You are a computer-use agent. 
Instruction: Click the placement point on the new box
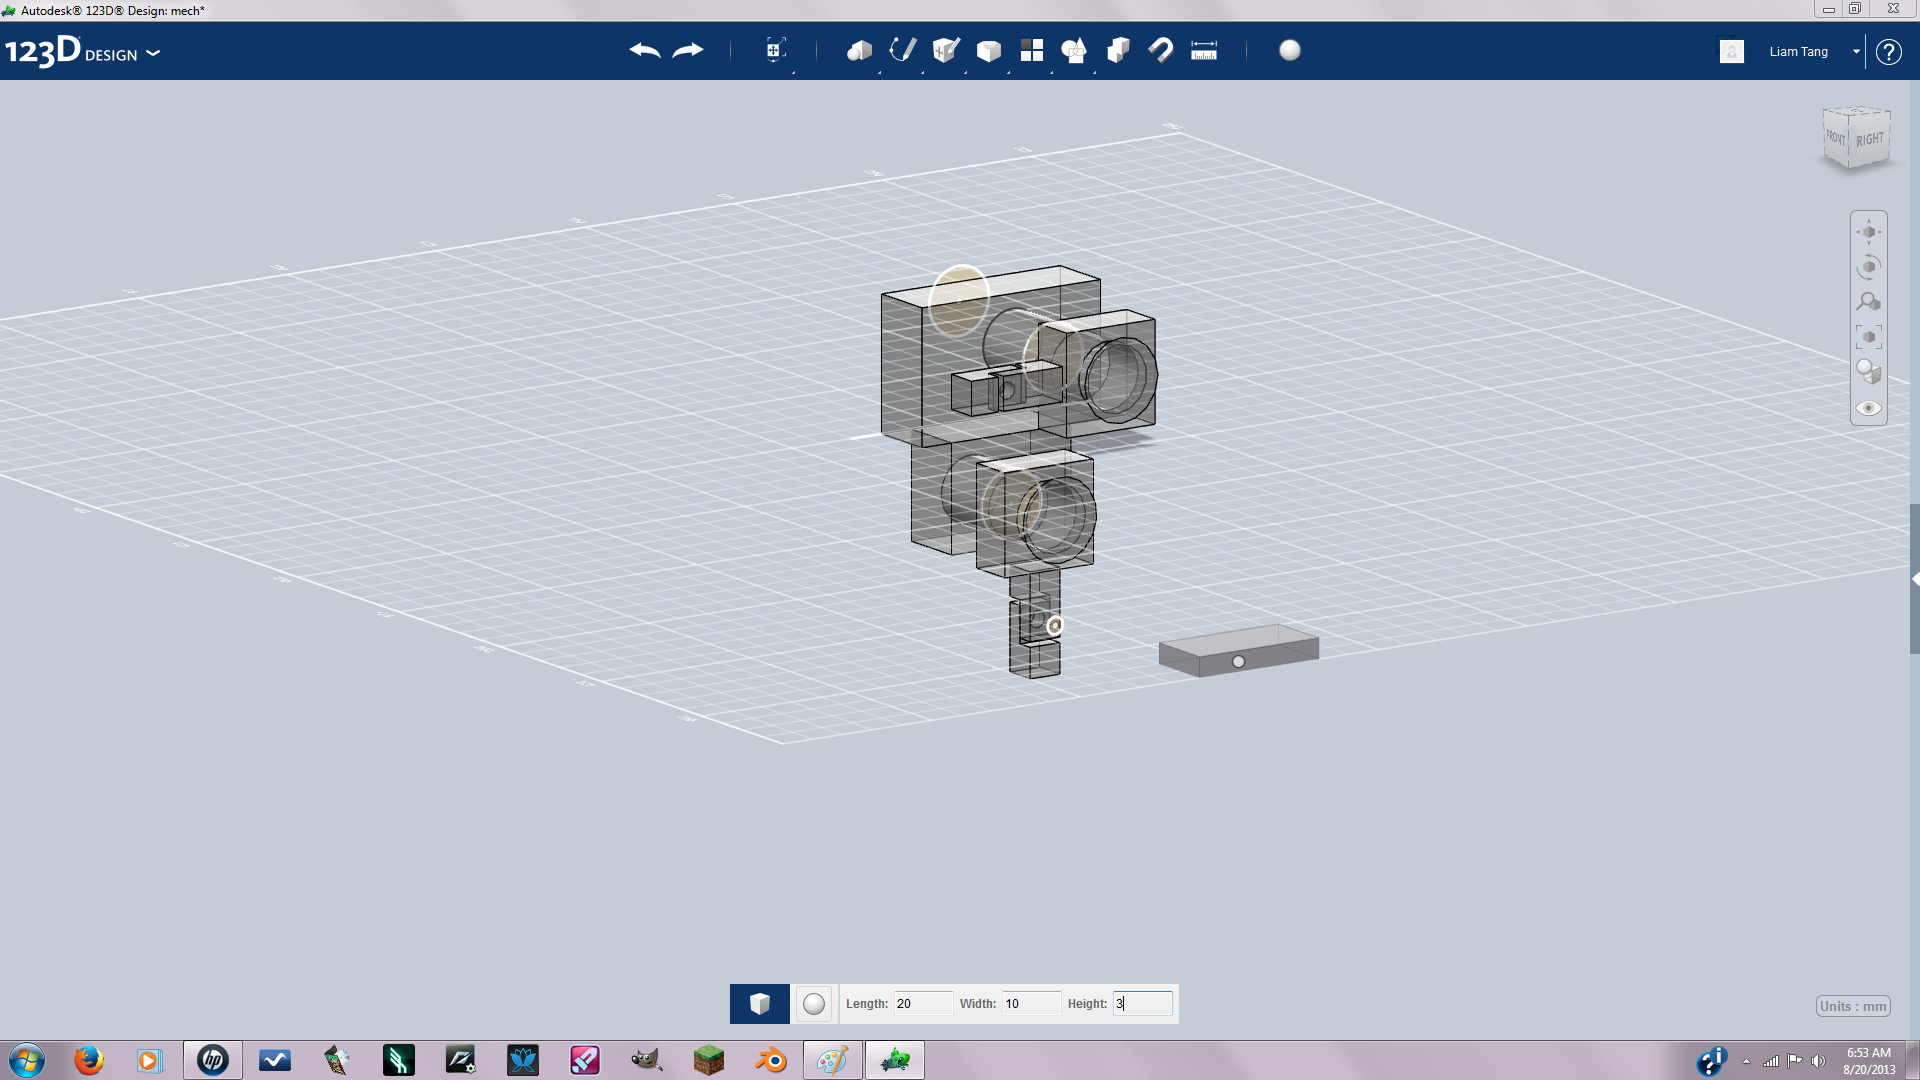(x=1238, y=662)
